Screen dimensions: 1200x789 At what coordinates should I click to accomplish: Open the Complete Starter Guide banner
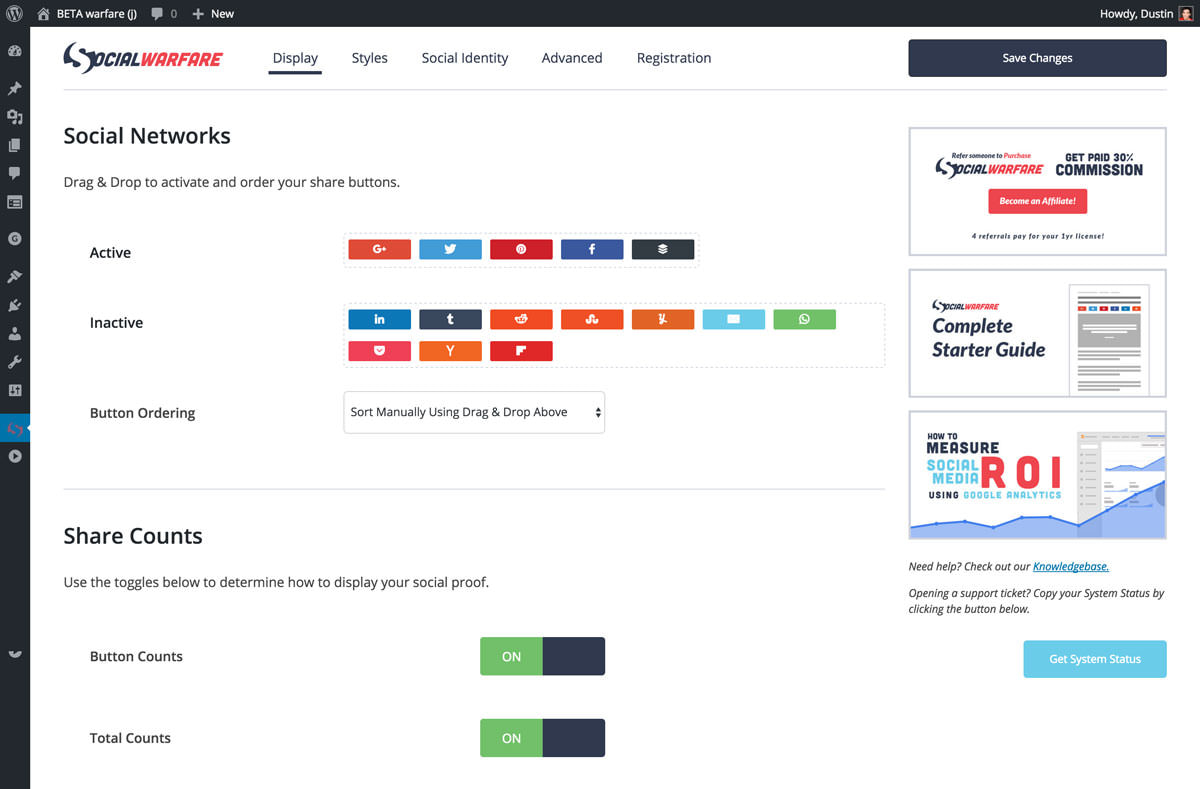click(1037, 333)
